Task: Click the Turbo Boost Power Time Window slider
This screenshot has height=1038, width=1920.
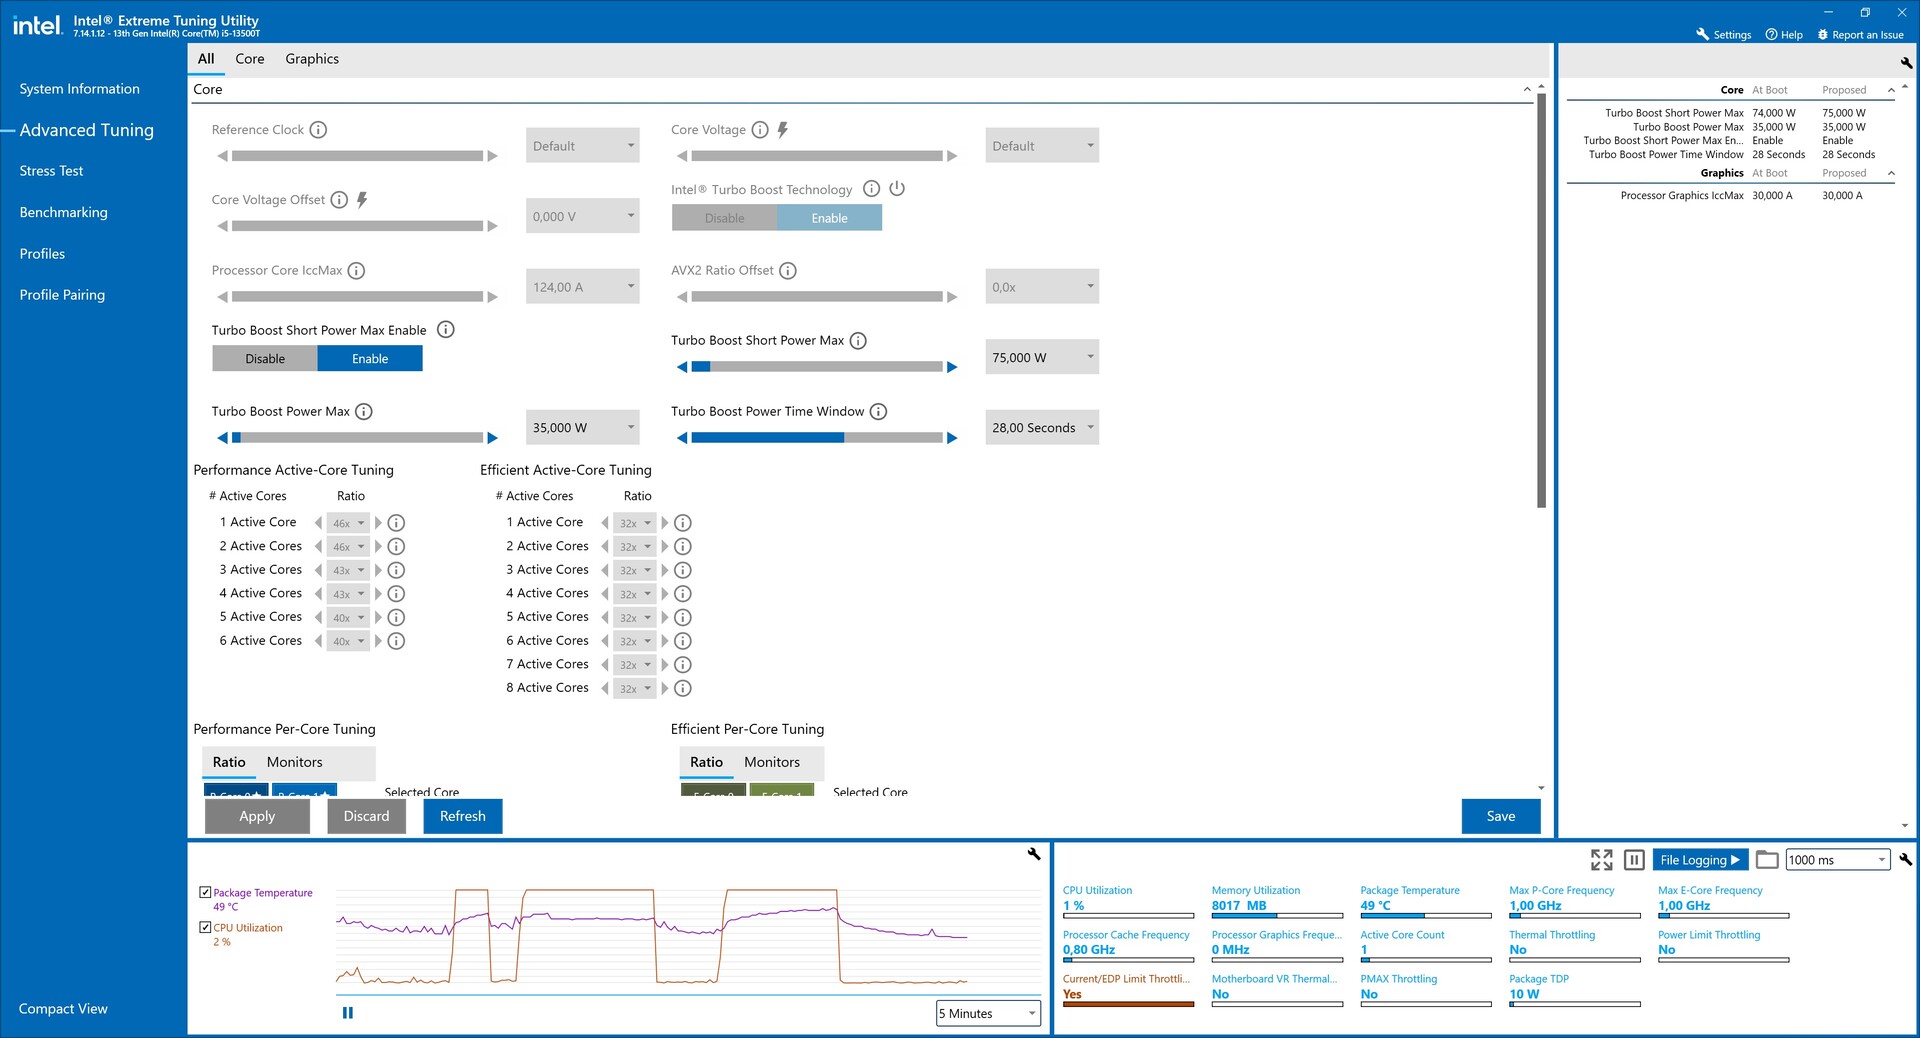Action: 816,438
